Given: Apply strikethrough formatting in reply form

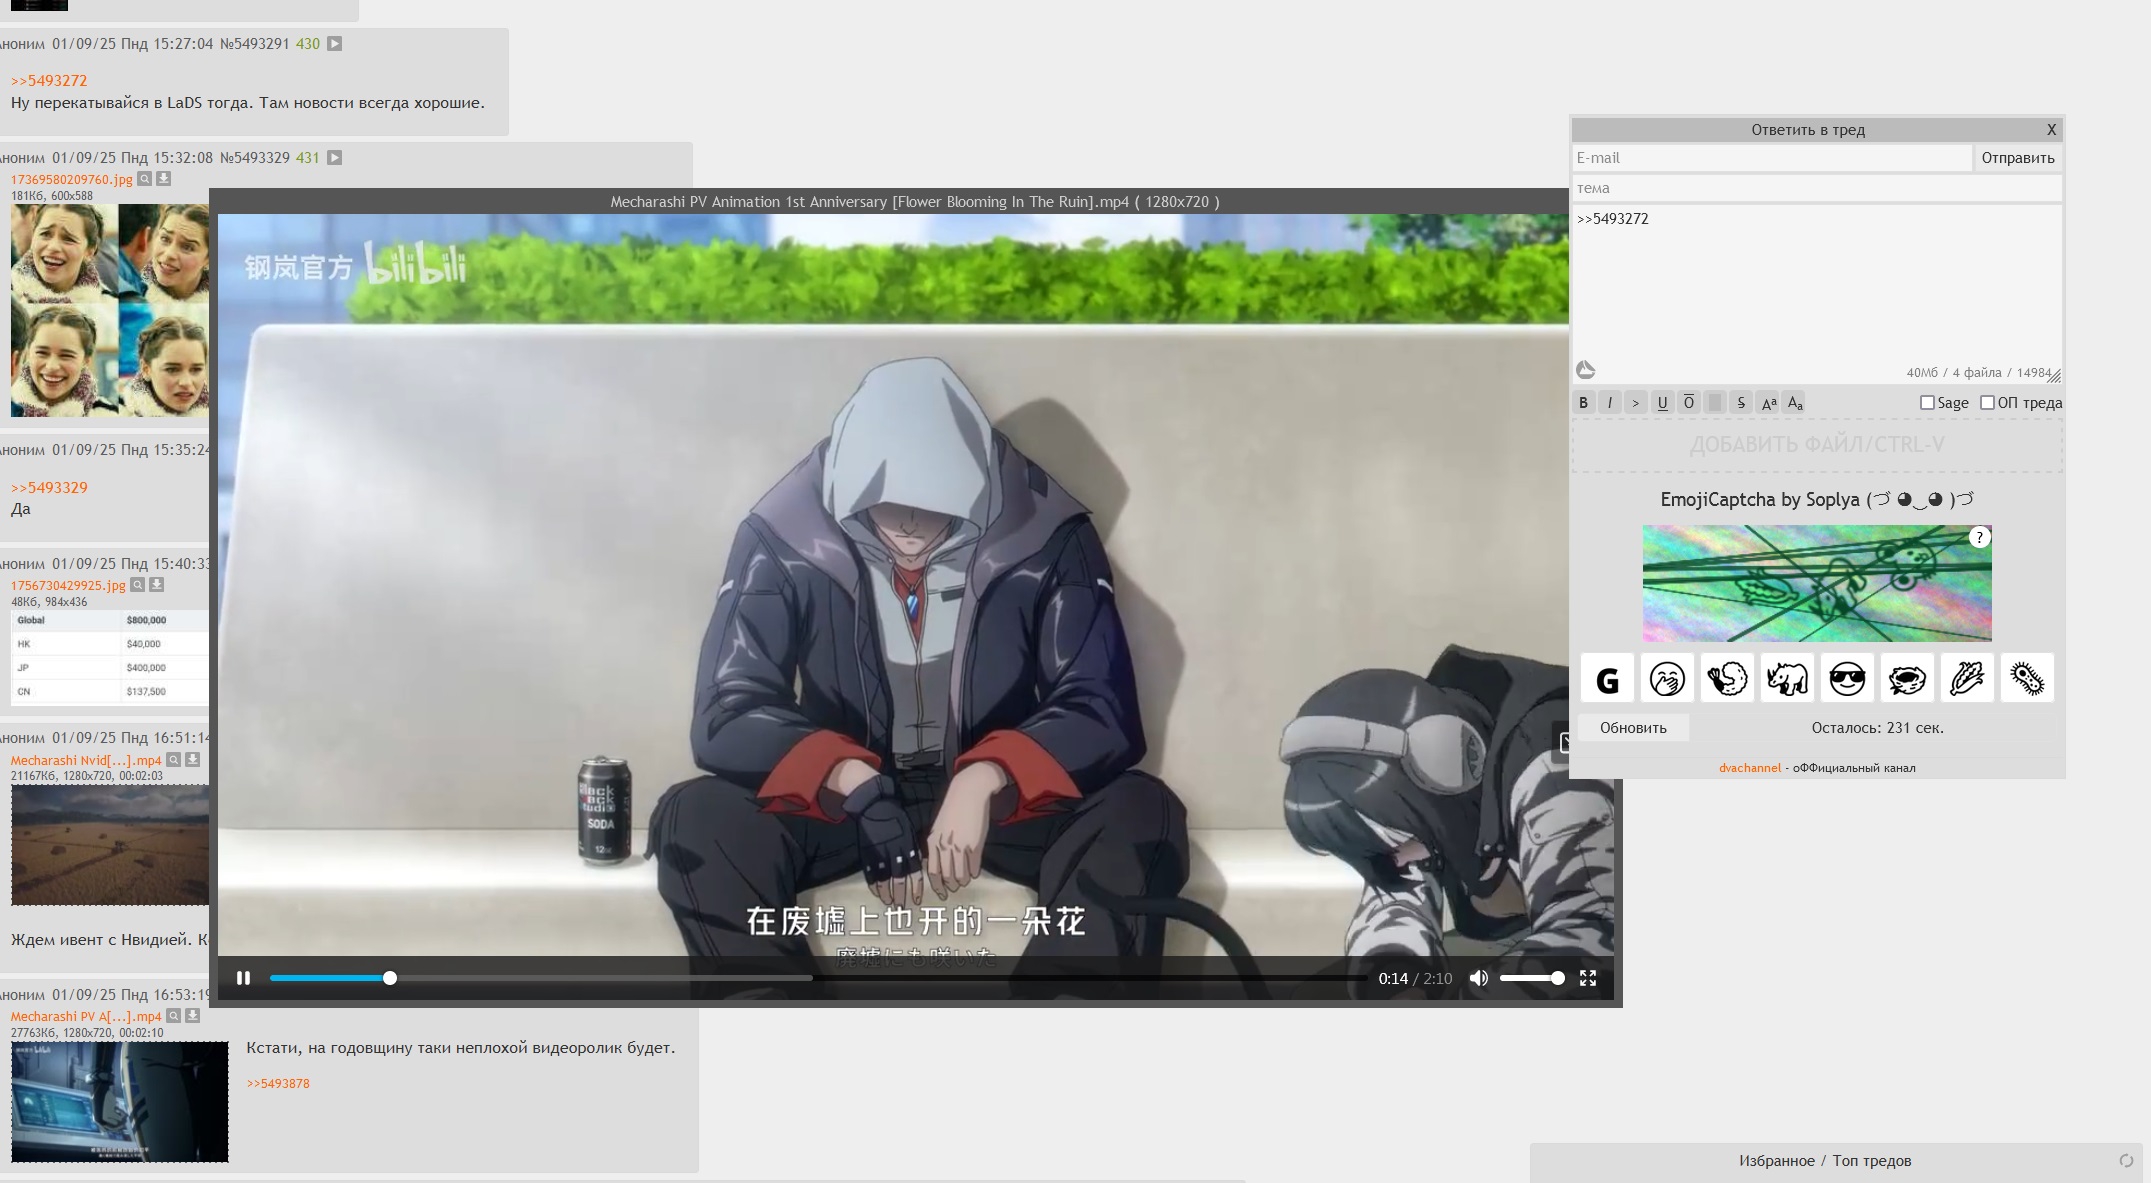Looking at the screenshot, I should coord(1741,403).
